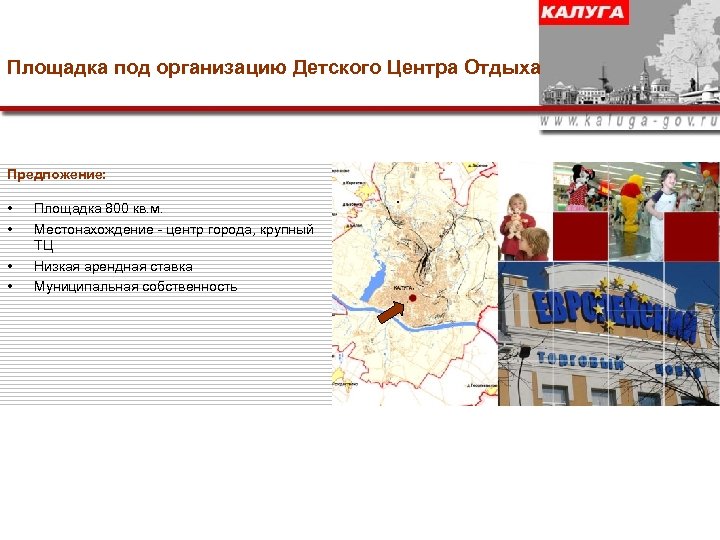Click the line 'Низкая арендная ставка'

pos(113,266)
